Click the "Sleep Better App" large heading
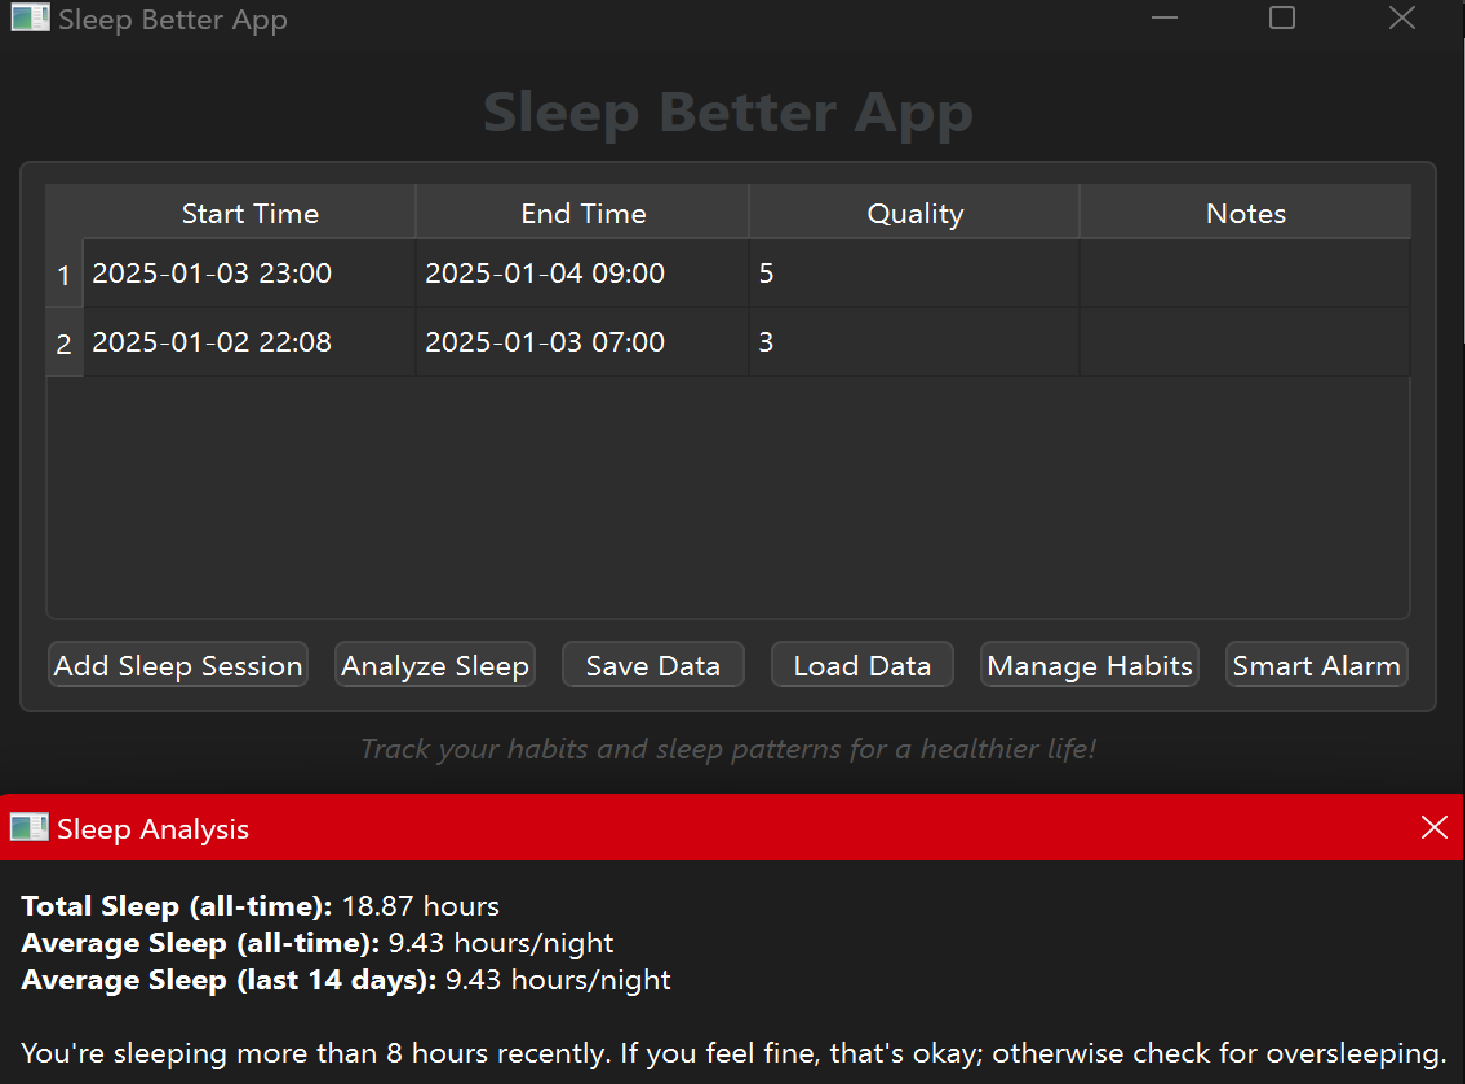 (728, 112)
